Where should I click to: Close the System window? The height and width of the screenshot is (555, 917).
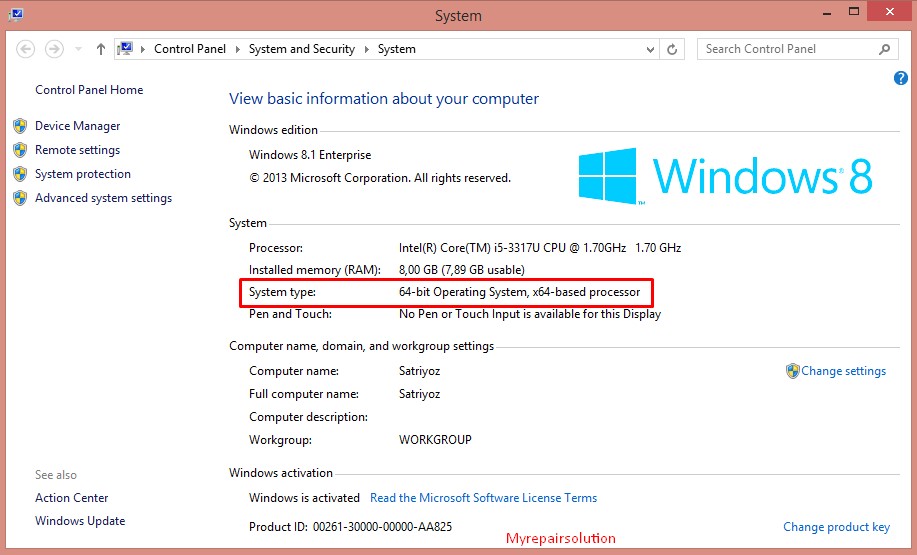coord(890,12)
